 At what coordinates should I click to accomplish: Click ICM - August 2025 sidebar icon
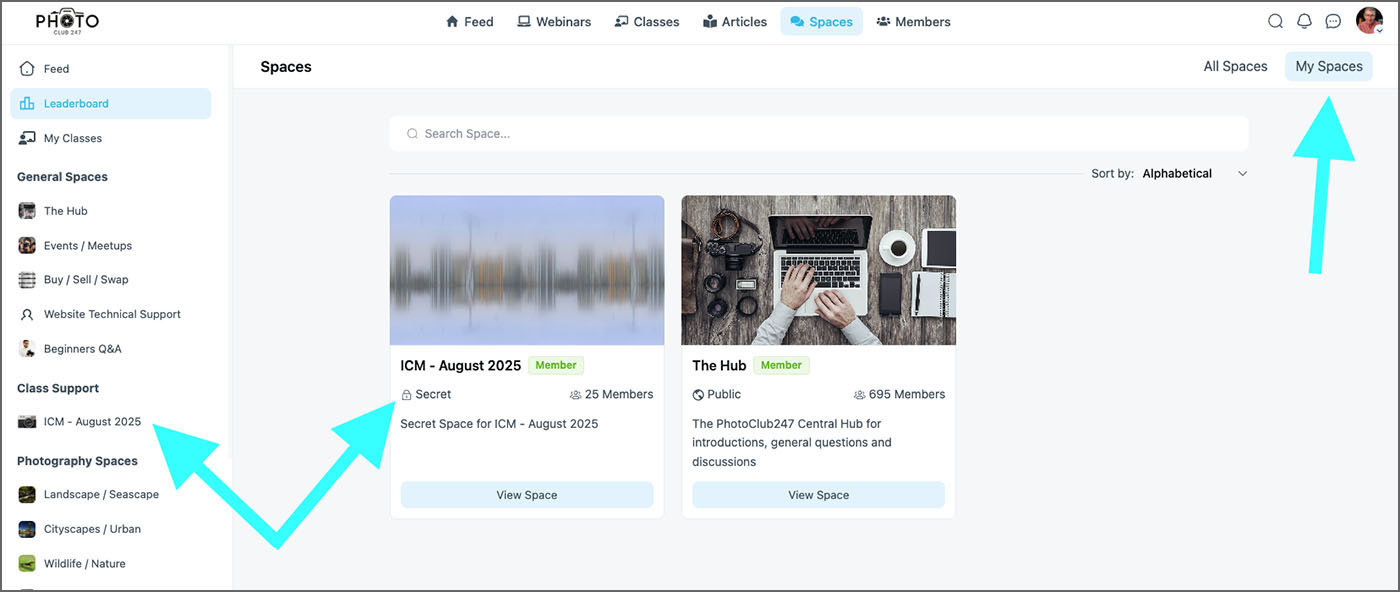coord(27,422)
